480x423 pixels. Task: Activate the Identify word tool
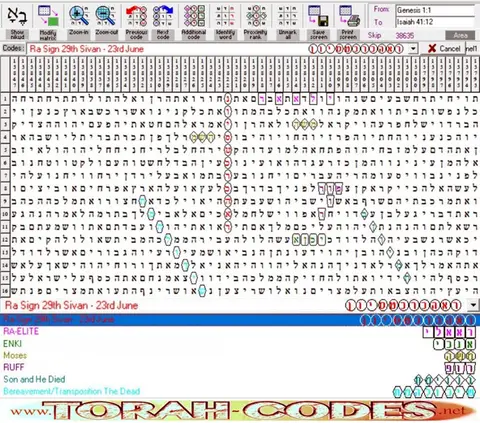point(225,22)
